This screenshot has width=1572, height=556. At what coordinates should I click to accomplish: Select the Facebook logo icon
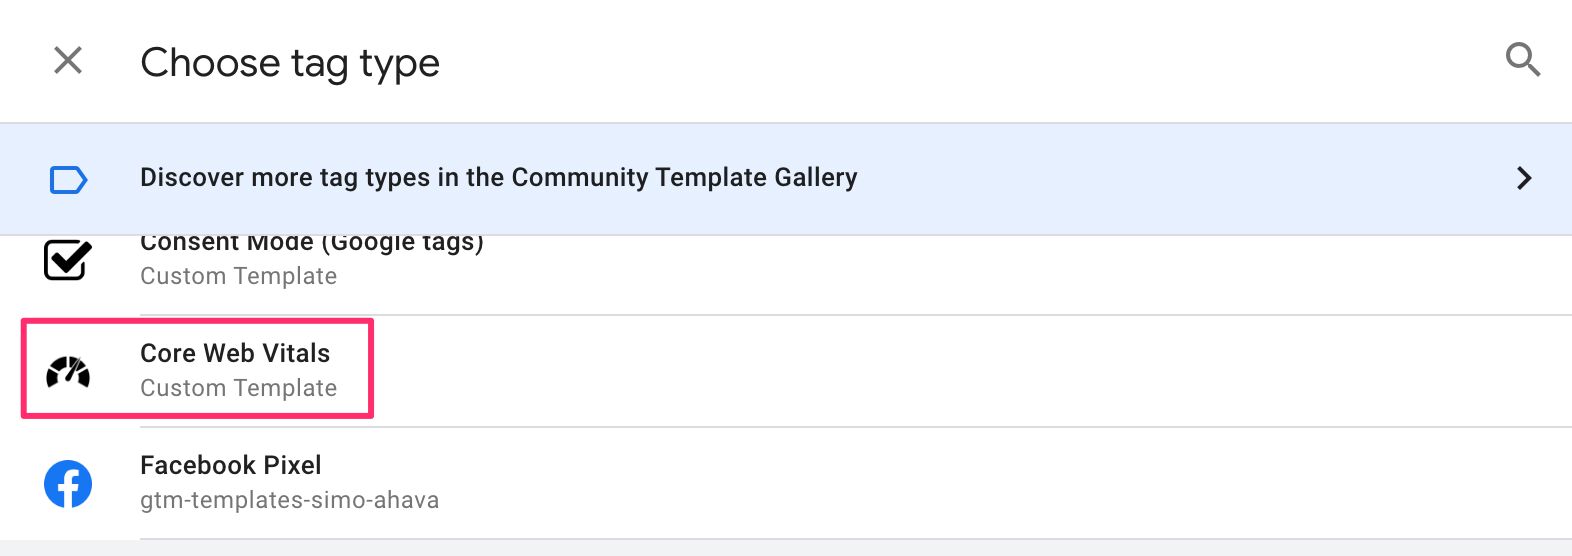tap(68, 484)
